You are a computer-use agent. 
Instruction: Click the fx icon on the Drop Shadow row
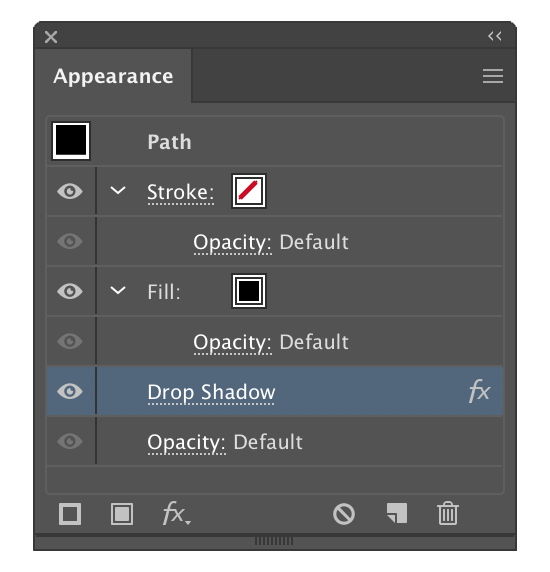pos(479,391)
